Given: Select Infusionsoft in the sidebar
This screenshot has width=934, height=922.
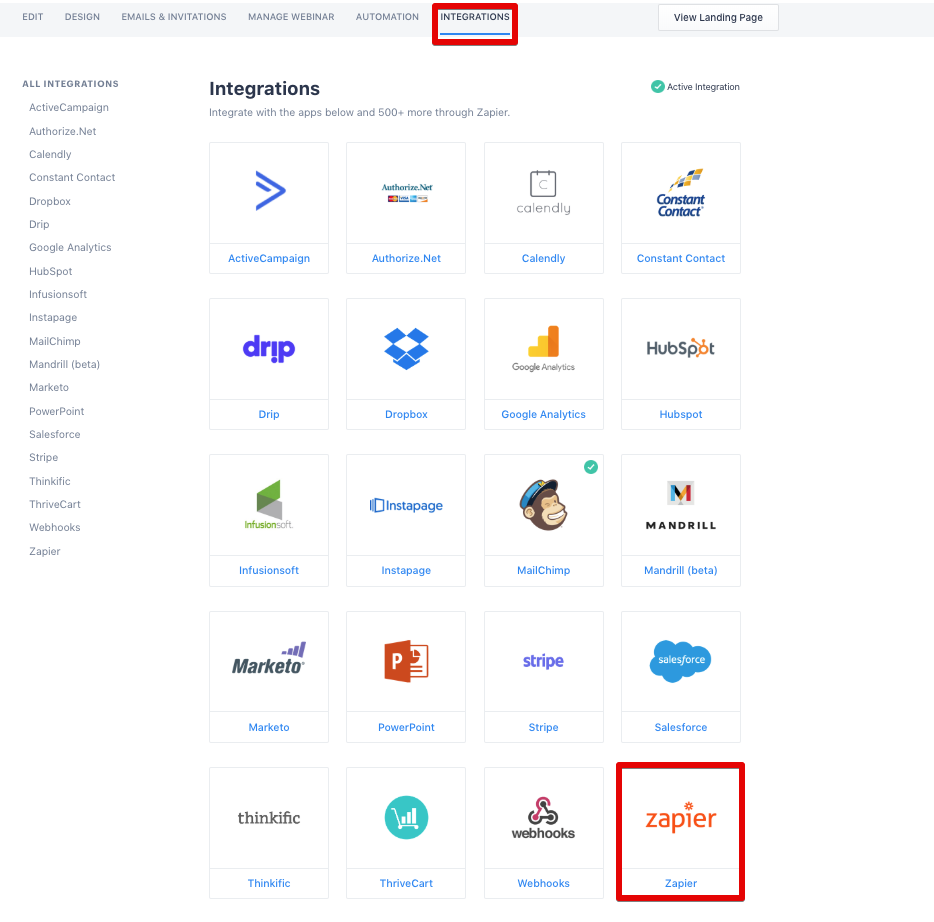Looking at the screenshot, I should tap(58, 294).
